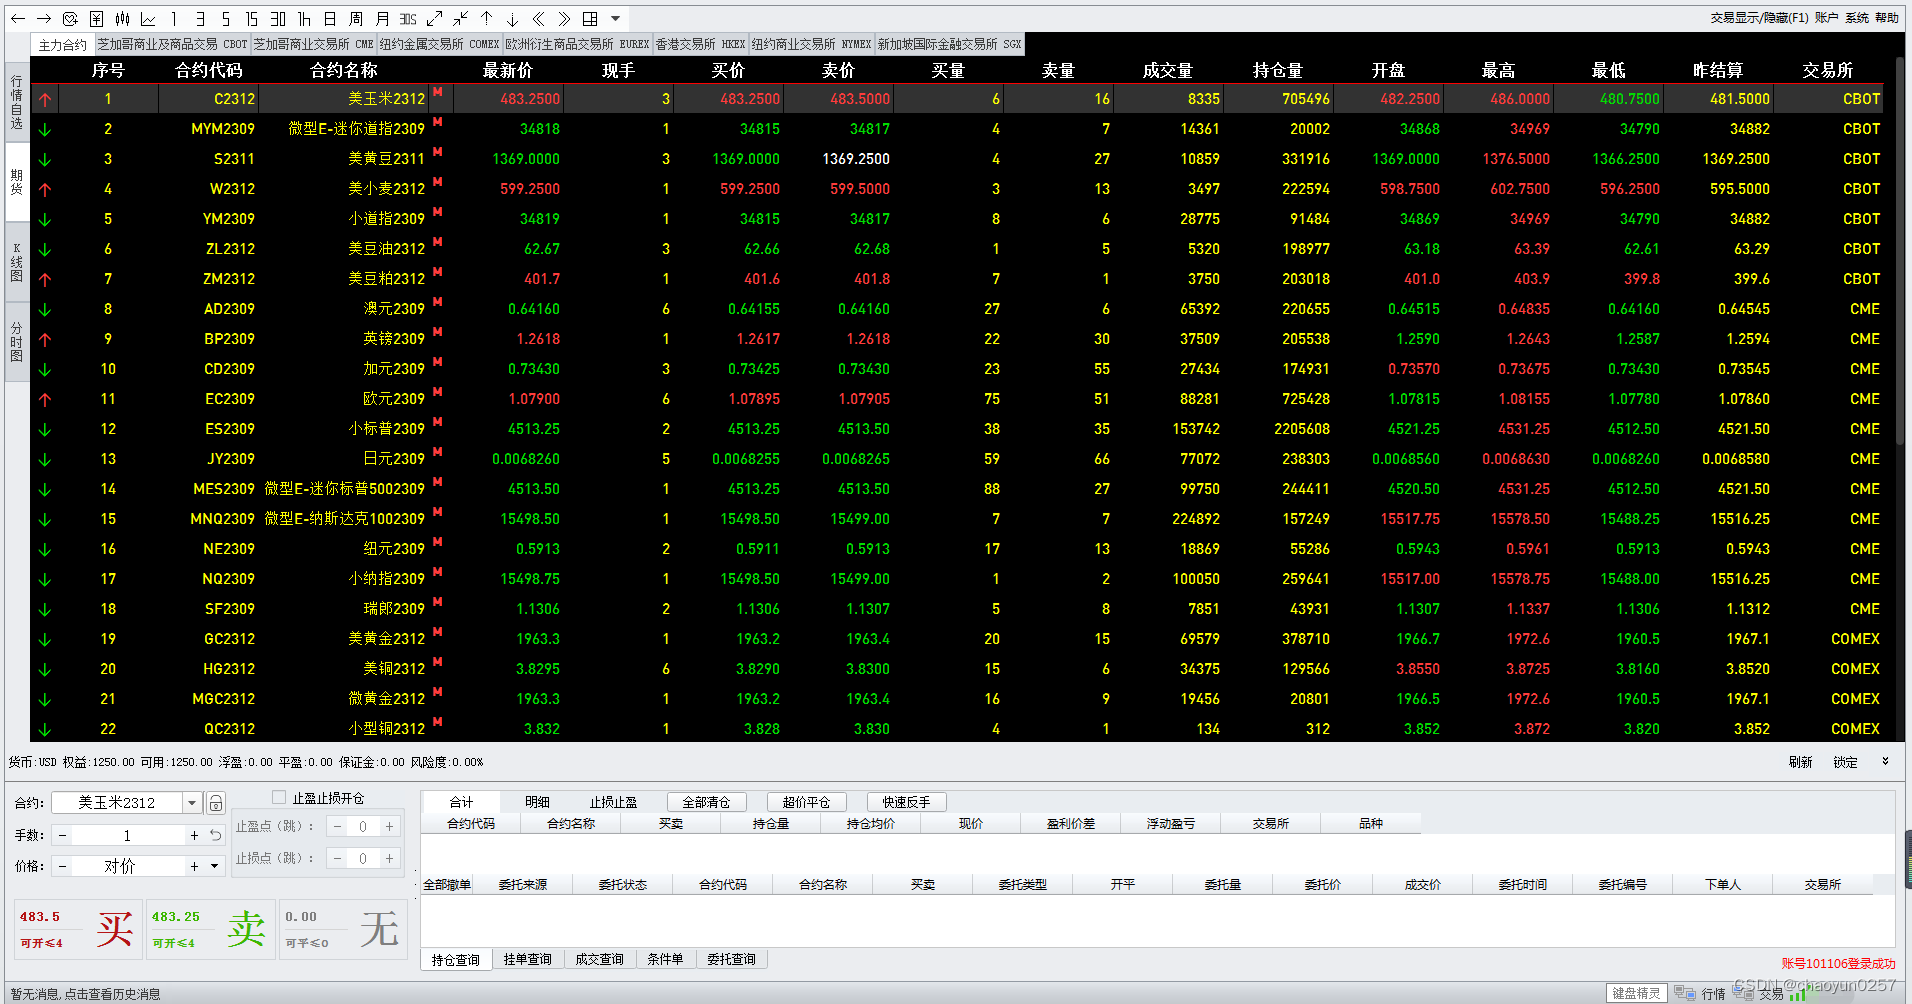Click 快速反手 button
This screenshot has width=1912, height=1004.
[x=906, y=802]
